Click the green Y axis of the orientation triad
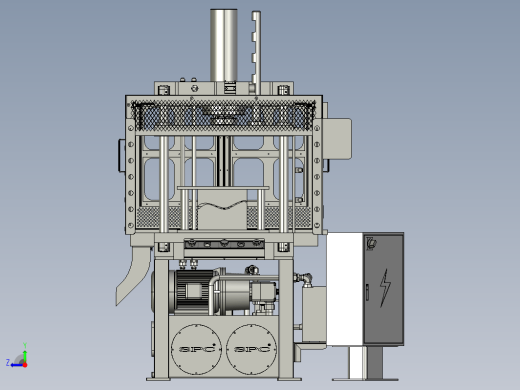 pyautogui.click(x=25, y=354)
